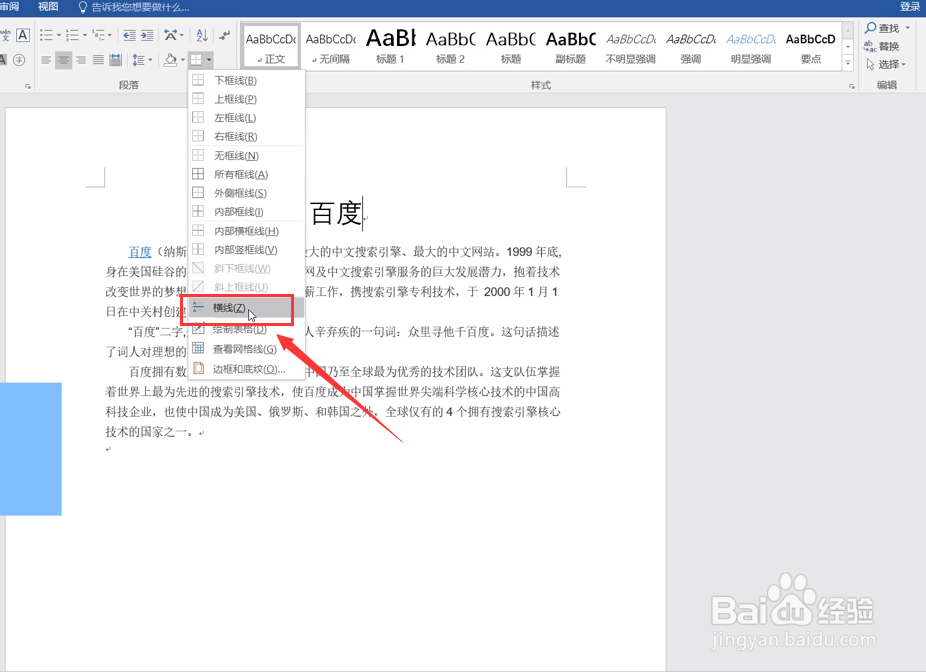
Task: Click the 百度 hyperlink in the document
Action: point(140,251)
